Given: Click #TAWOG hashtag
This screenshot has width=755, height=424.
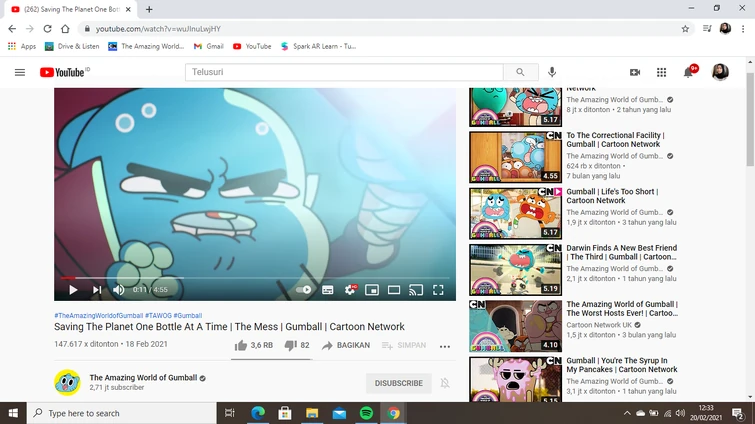Looking at the screenshot, I should tap(158, 316).
